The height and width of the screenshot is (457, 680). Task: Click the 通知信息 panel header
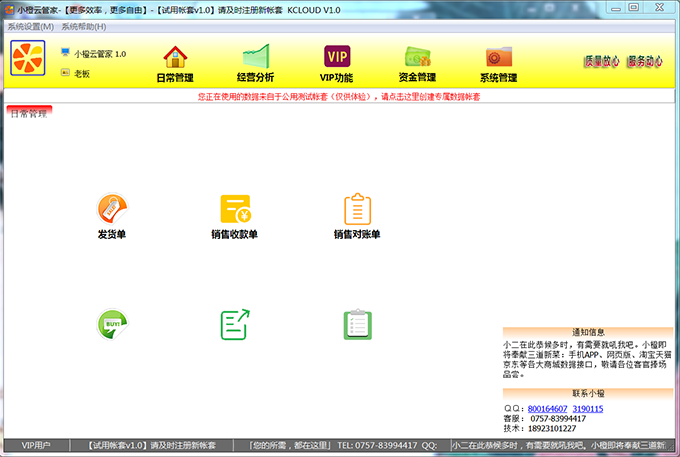click(588, 333)
